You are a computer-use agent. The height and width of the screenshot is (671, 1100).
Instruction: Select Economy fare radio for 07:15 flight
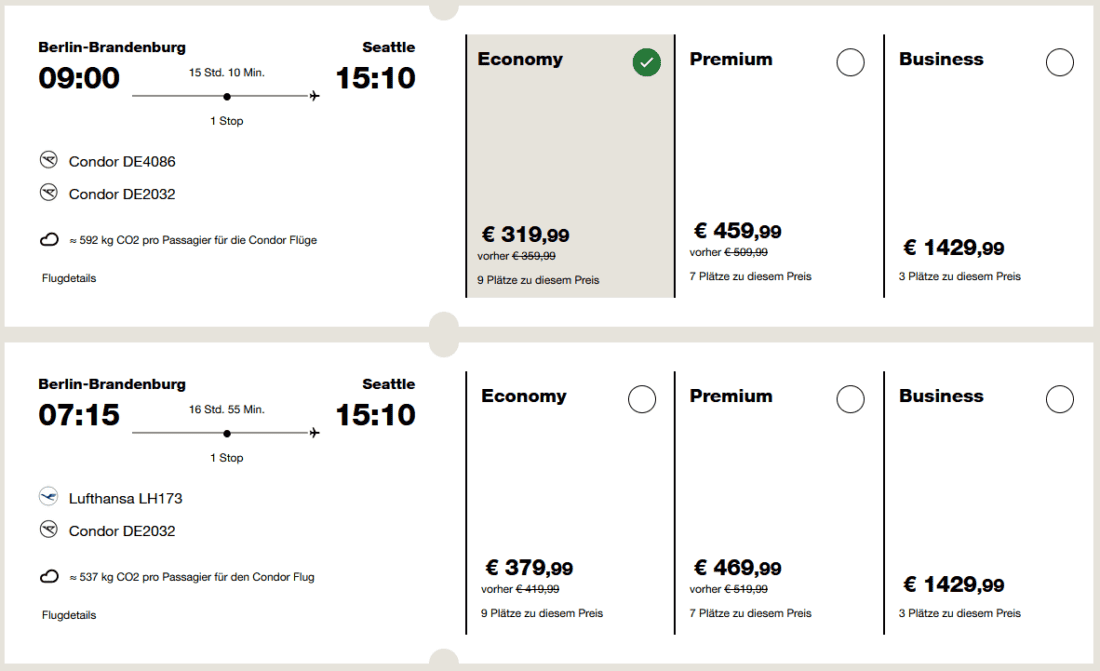642,400
